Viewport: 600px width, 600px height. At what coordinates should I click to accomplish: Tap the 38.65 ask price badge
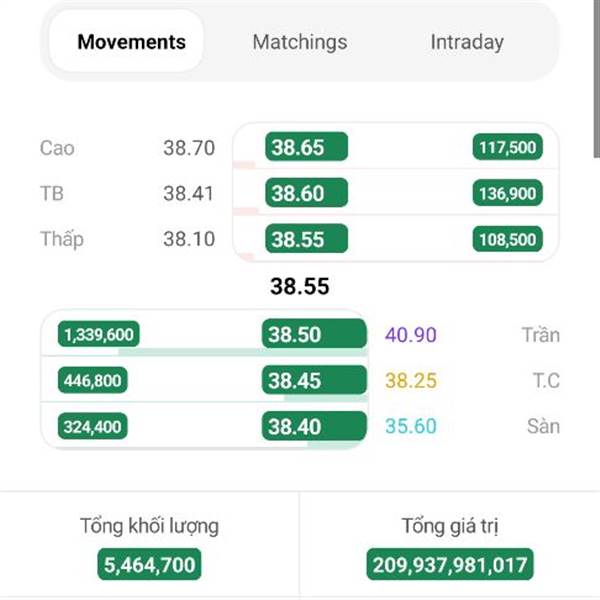pyautogui.click(x=307, y=147)
